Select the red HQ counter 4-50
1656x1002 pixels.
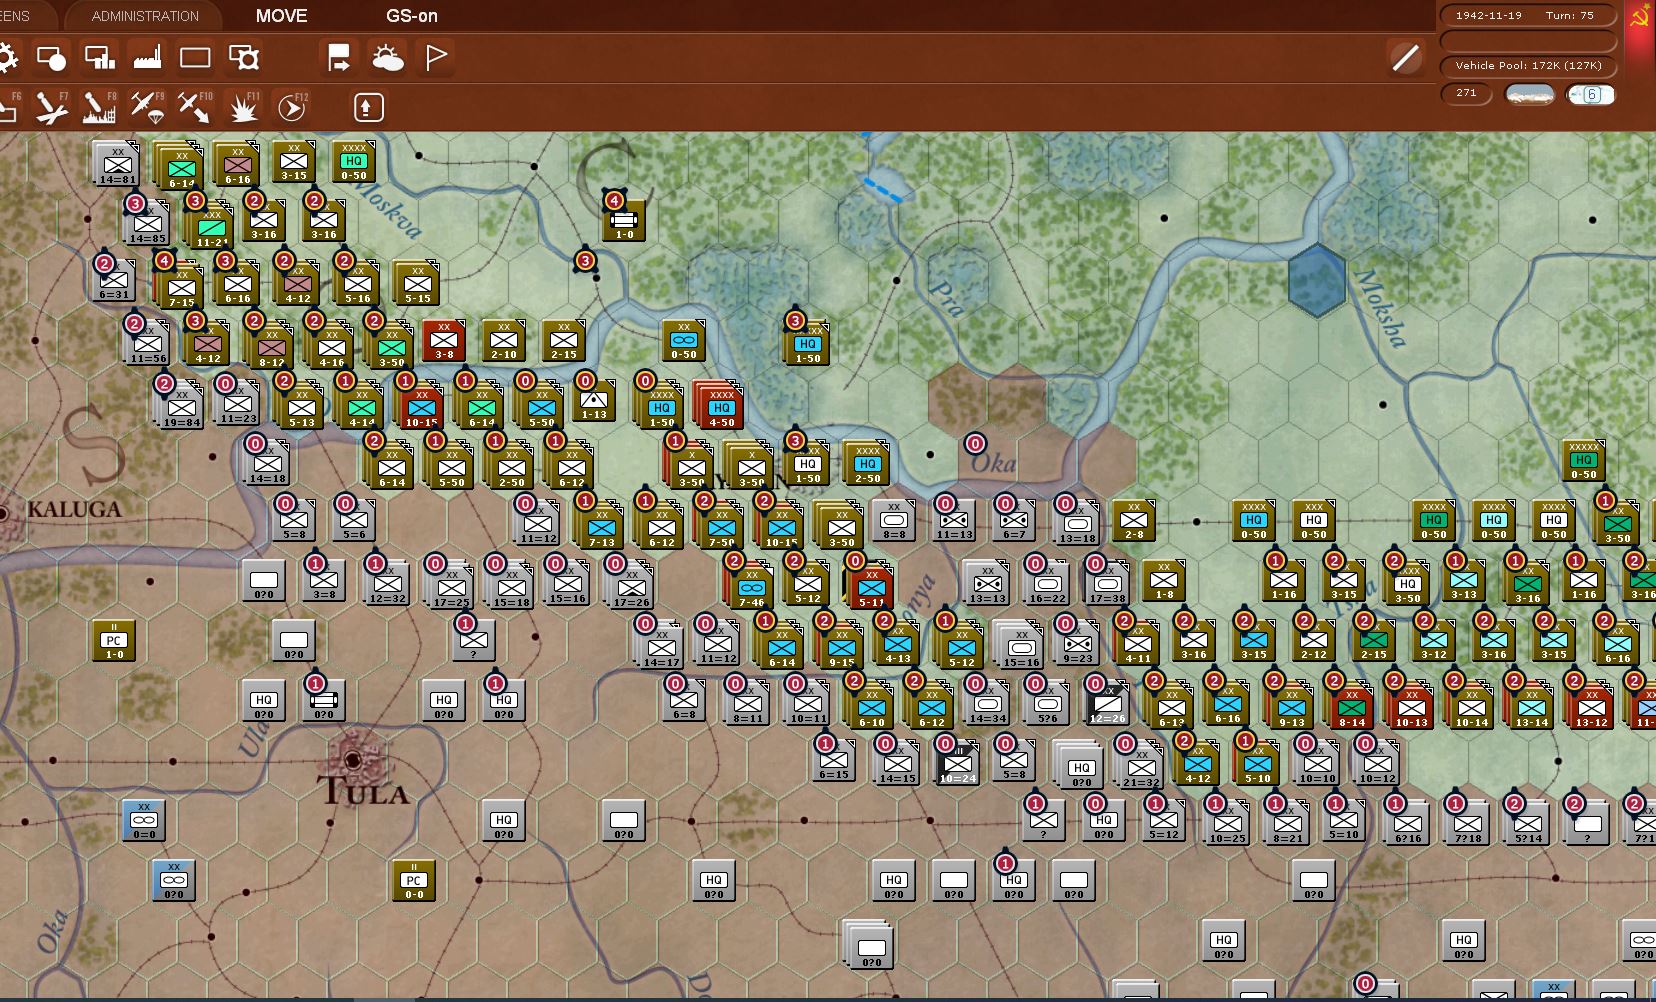pyautogui.click(x=720, y=405)
